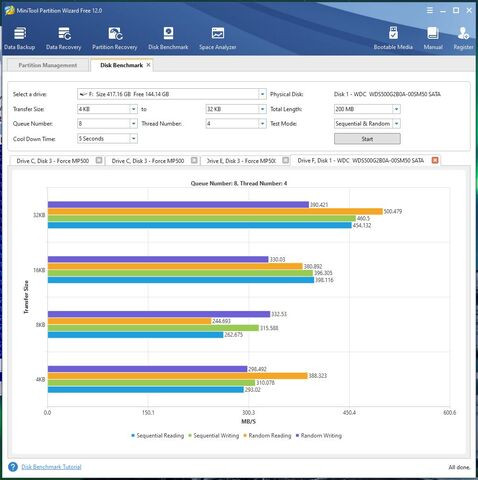Open the Disk Benchmark Tutorial link
The image size is (478, 480).
tap(51, 467)
